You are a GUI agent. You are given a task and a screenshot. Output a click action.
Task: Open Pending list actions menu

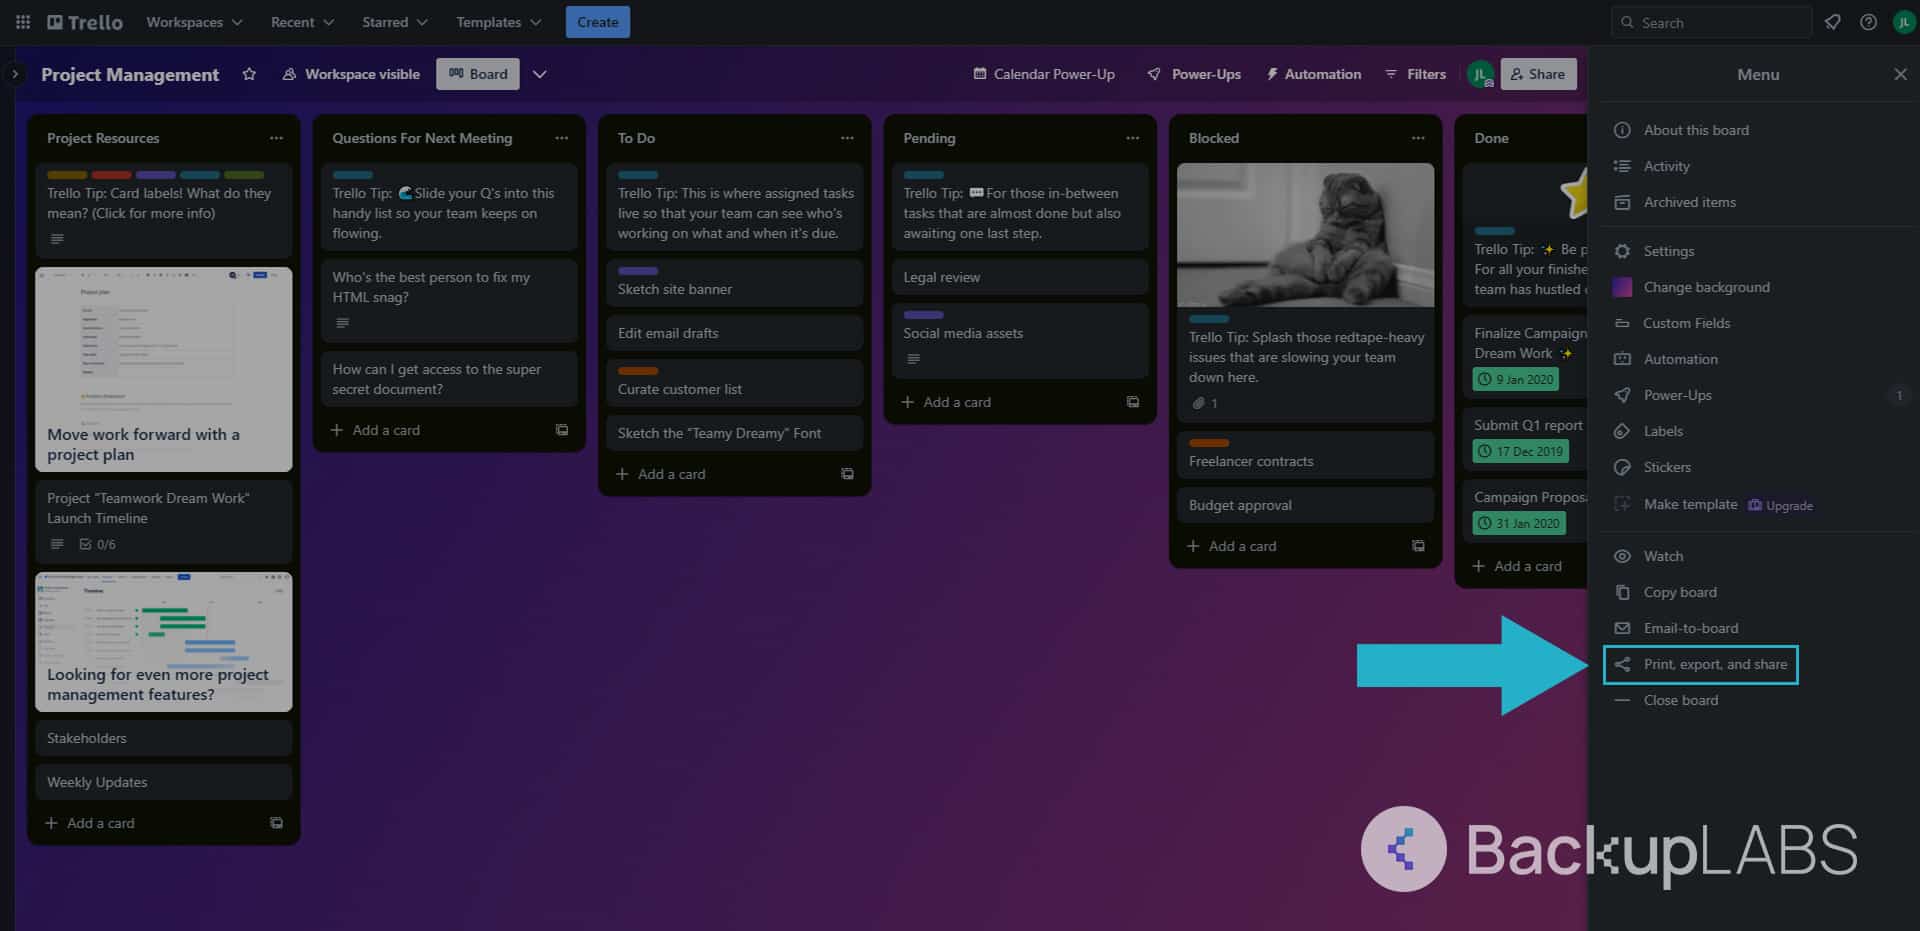pyautogui.click(x=1132, y=138)
